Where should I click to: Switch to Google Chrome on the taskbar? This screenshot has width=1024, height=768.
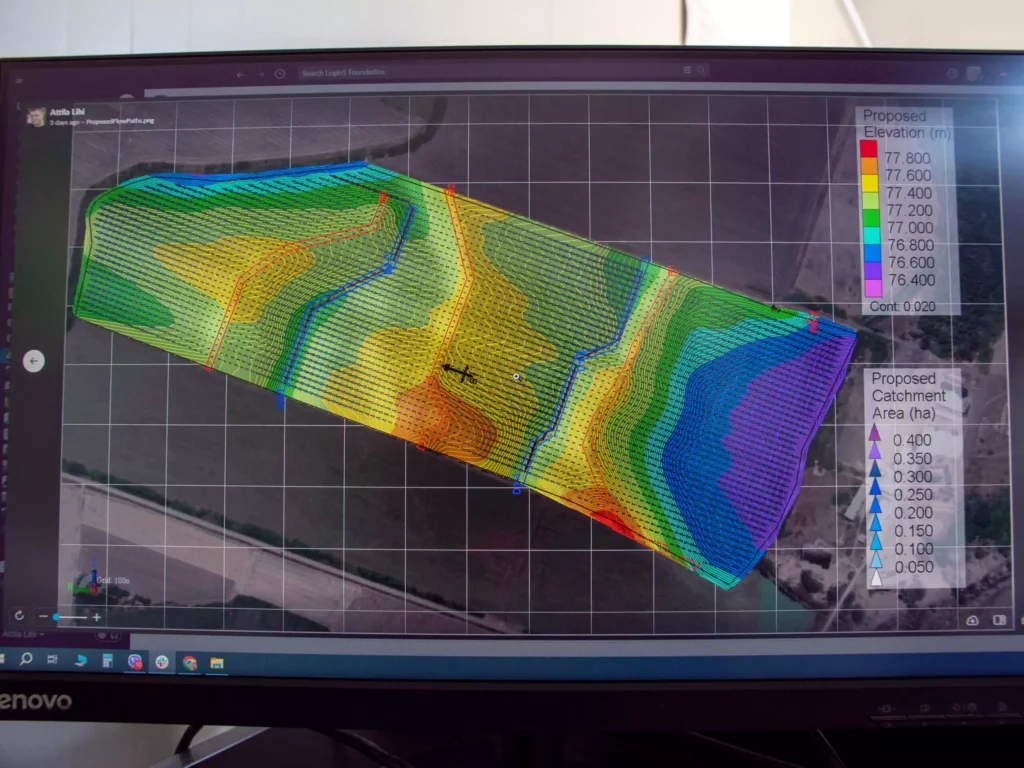(x=189, y=664)
